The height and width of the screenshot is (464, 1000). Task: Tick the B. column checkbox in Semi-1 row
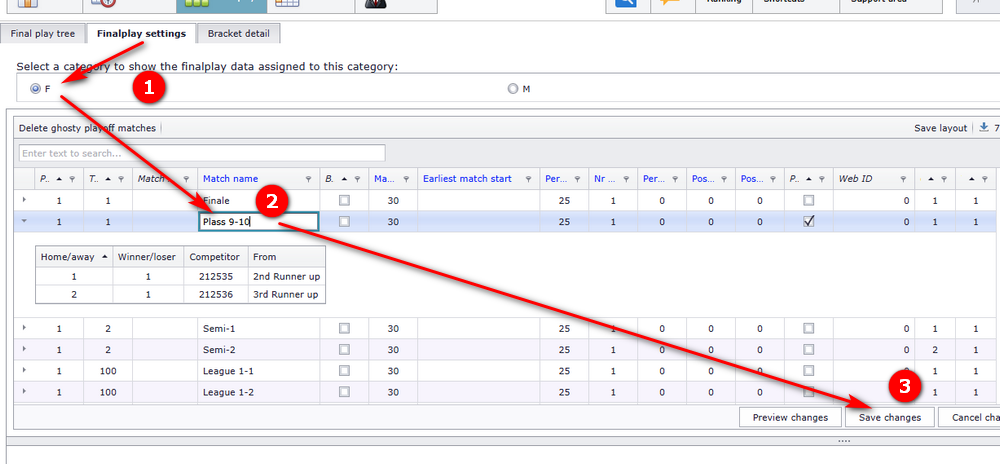(x=344, y=328)
